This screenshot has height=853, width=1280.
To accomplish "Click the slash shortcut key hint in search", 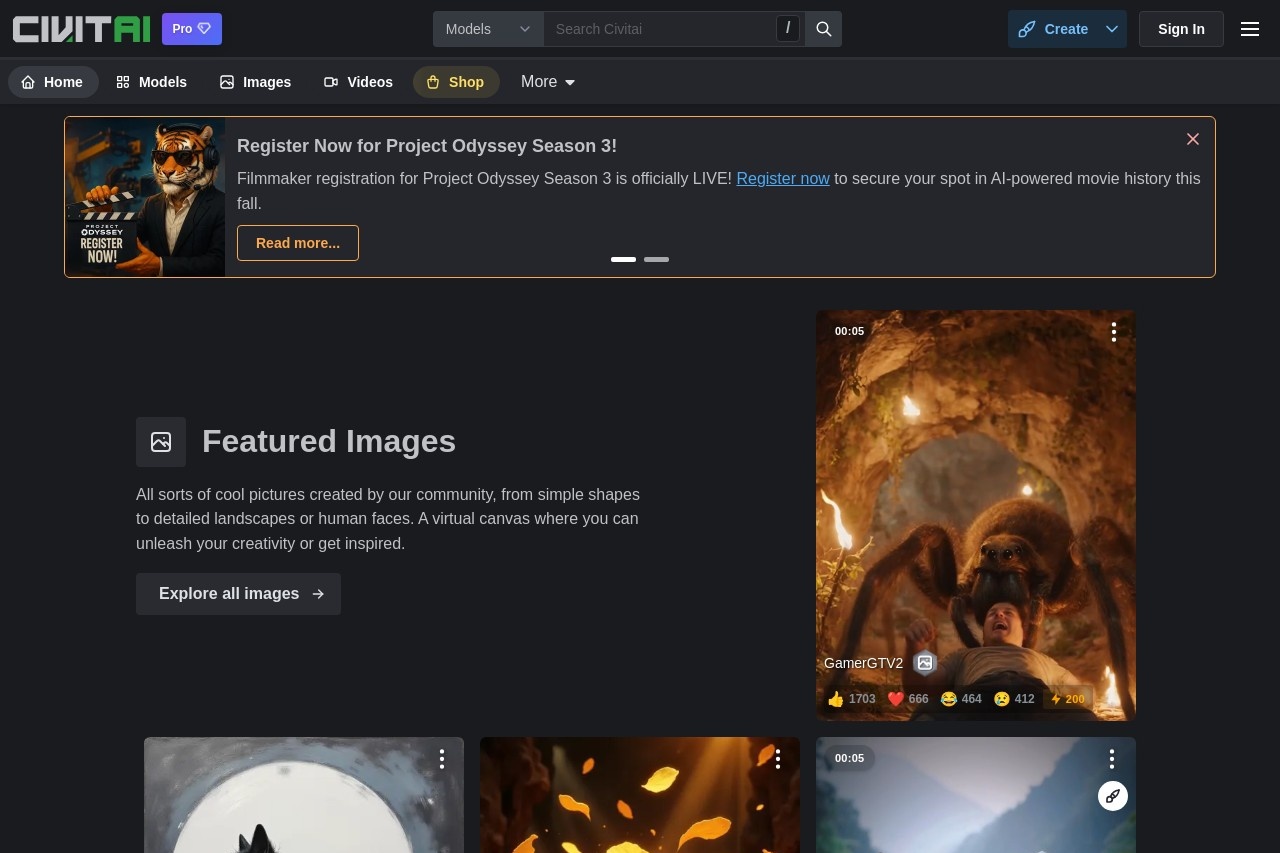I will point(788,29).
